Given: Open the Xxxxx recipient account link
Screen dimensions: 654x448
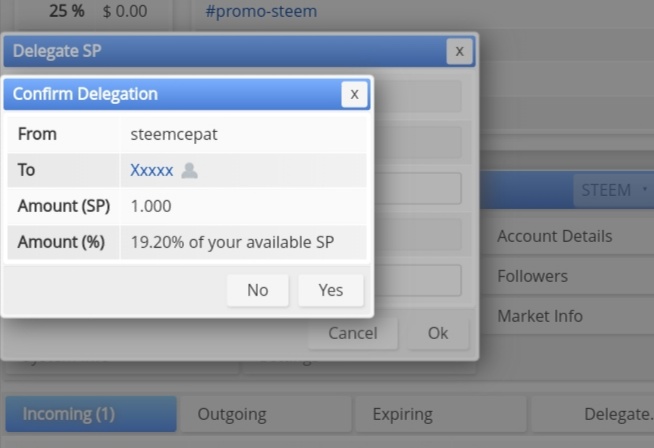Looking at the screenshot, I should (151, 170).
